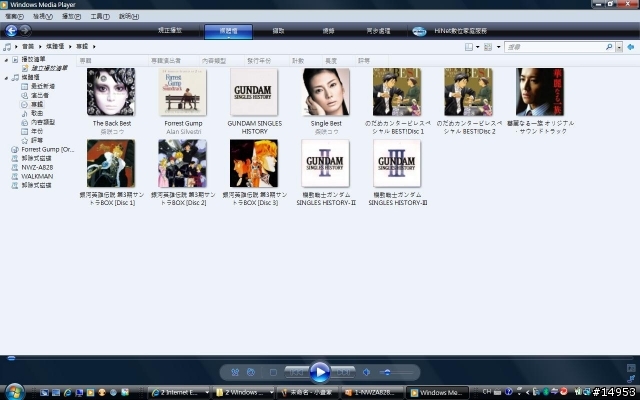This screenshot has height=400, width=640.
Task: Collapse the 播放清單 (Playlists) tree node
Action: point(6,60)
